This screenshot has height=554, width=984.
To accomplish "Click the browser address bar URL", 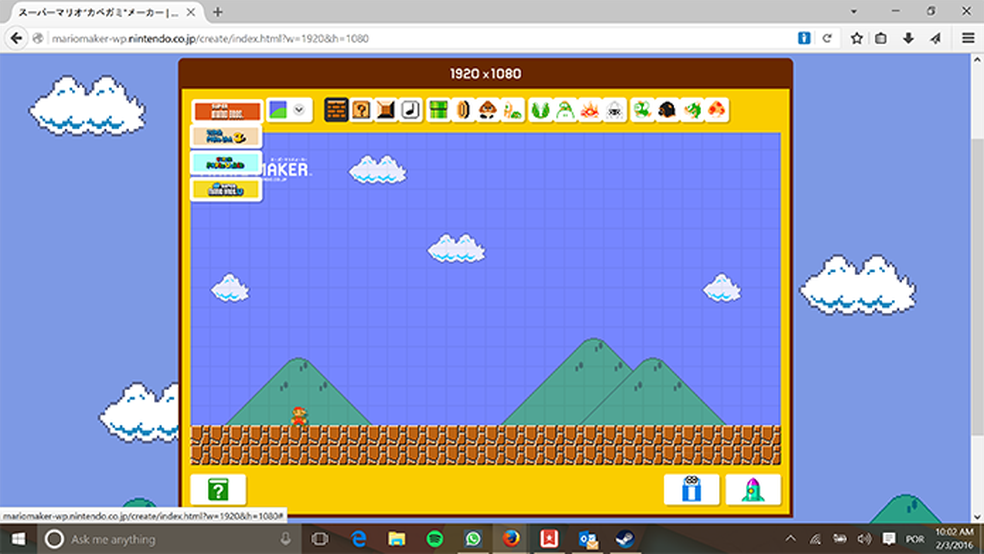I will click(210, 38).
